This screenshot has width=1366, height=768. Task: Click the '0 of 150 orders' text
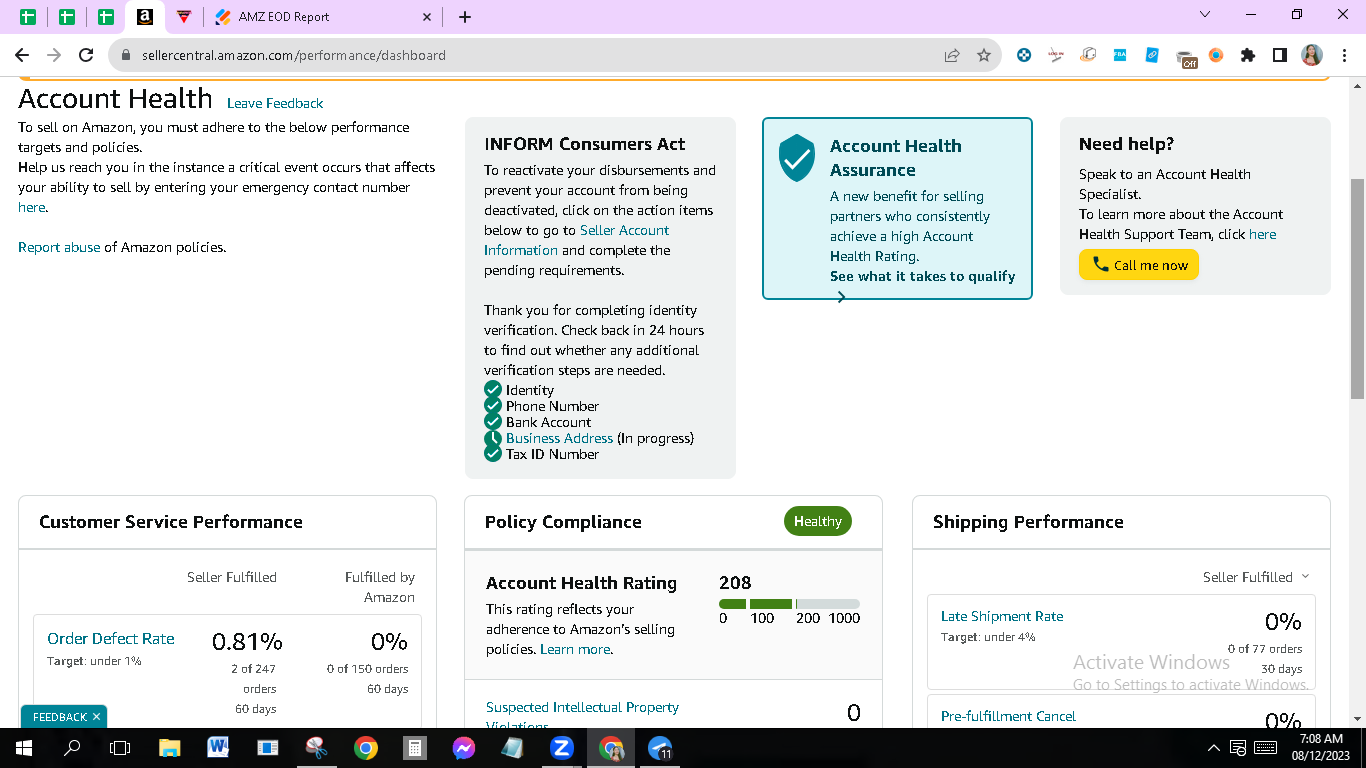click(x=367, y=669)
